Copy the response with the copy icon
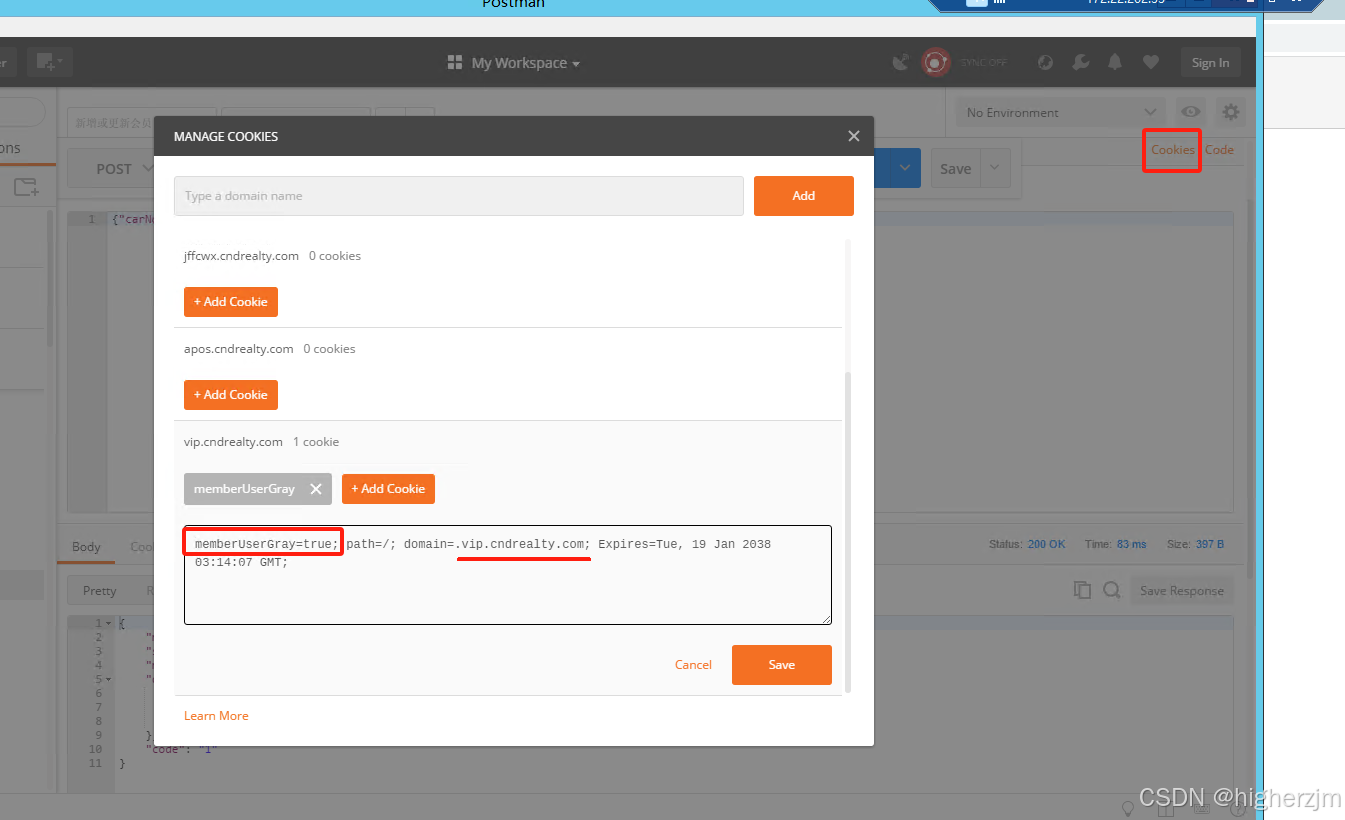1345x820 pixels. click(x=1082, y=591)
